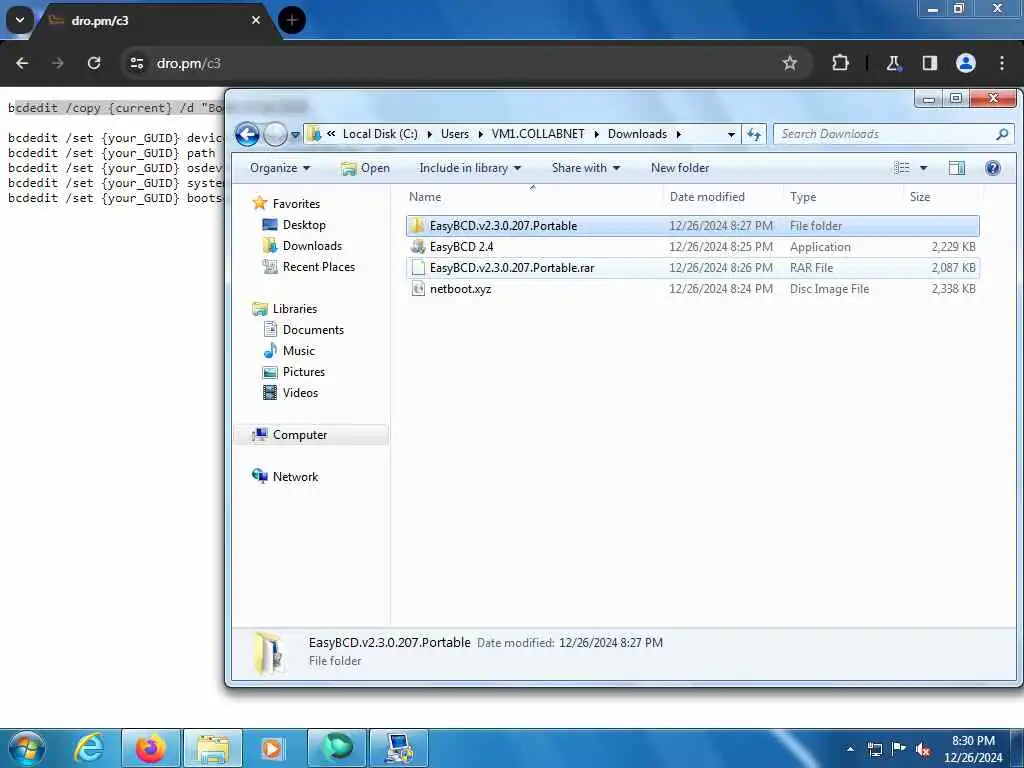
Task: Click Chrome site information icon
Action: click(136, 63)
